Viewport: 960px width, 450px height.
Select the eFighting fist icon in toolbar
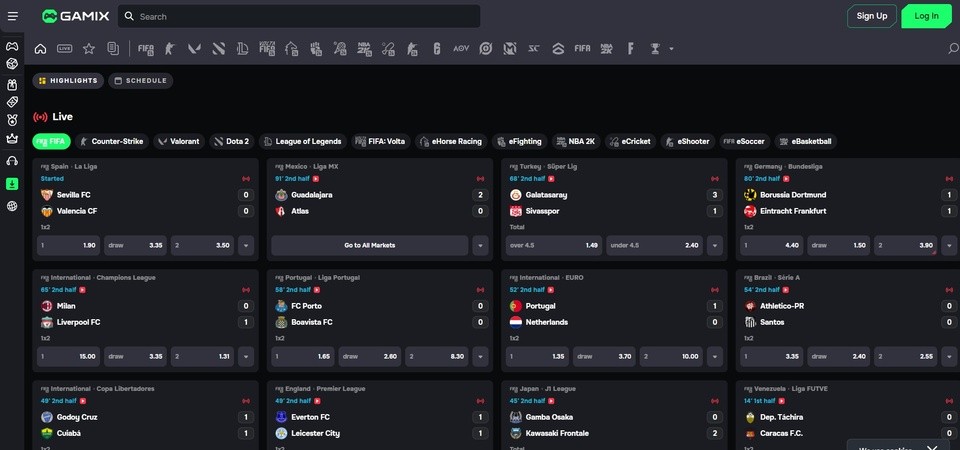pos(316,49)
